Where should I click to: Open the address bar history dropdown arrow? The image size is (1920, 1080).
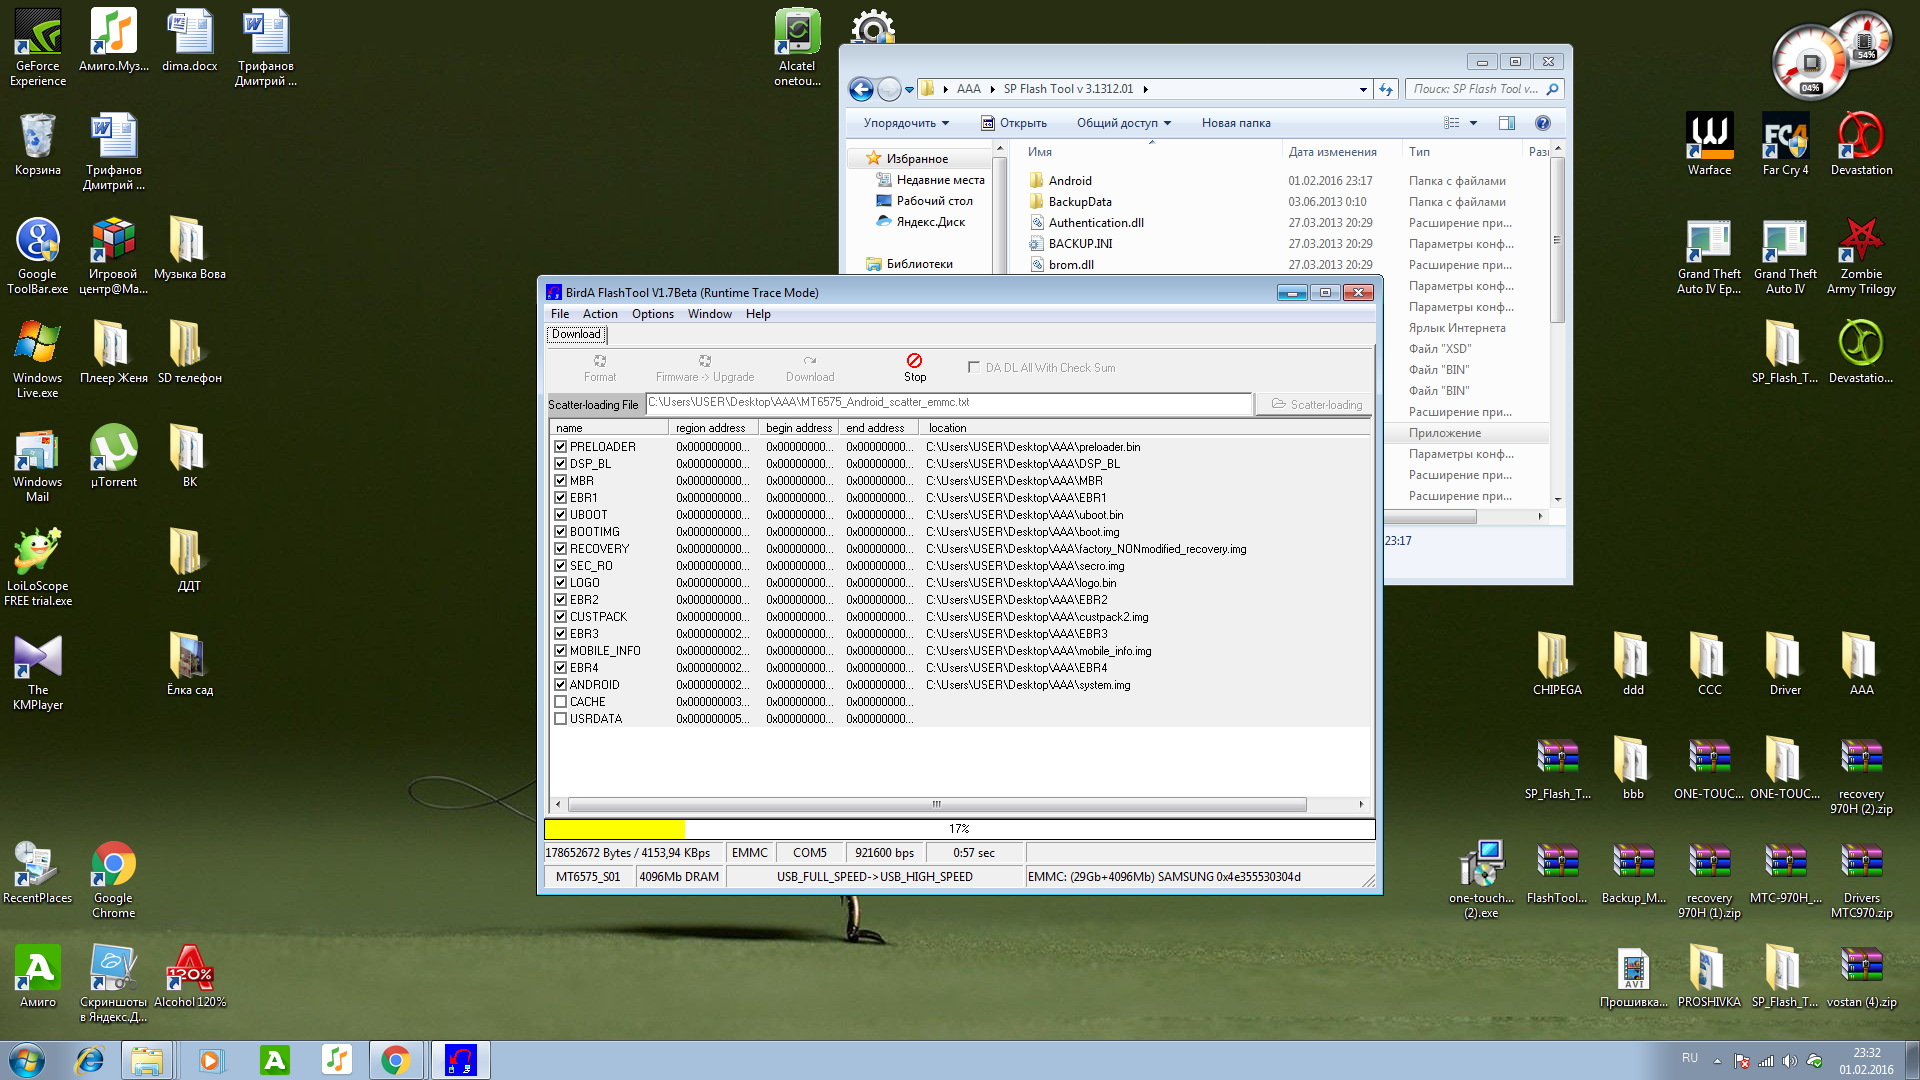click(x=1363, y=89)
